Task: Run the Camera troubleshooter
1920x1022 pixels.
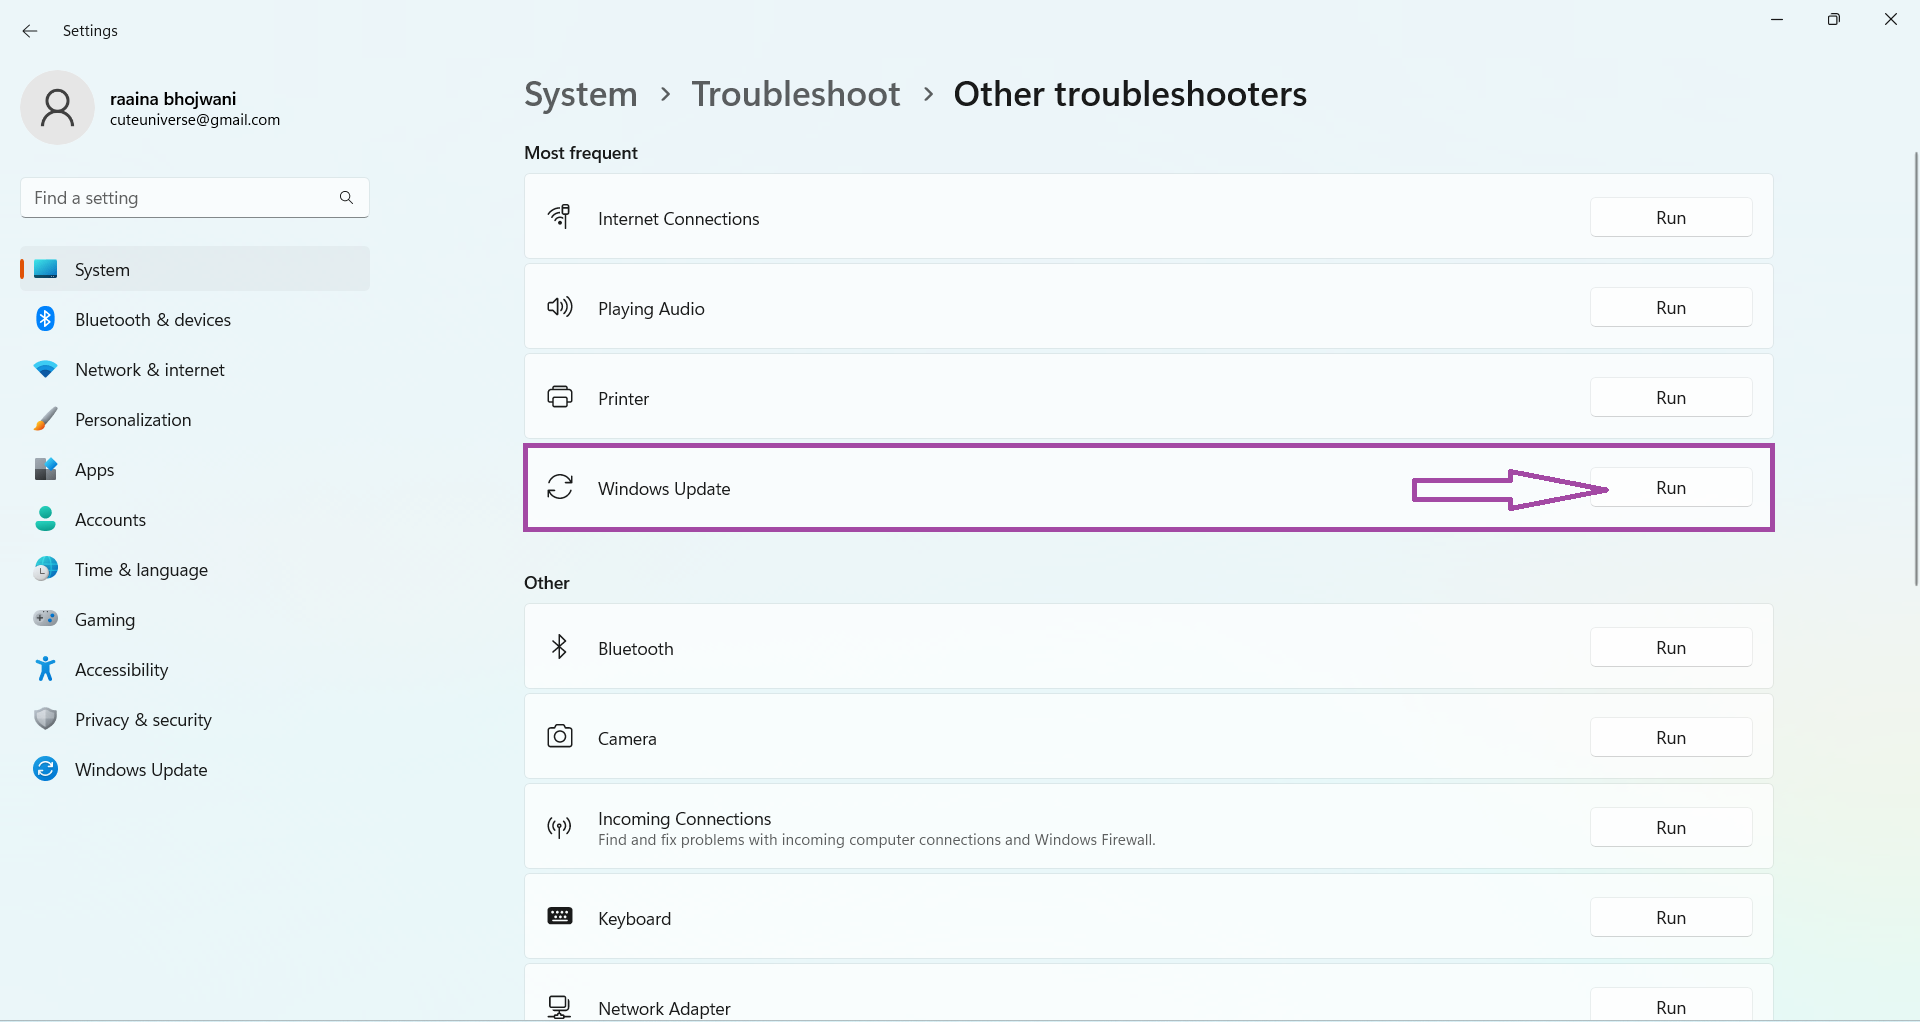Action: [1670, 738]
